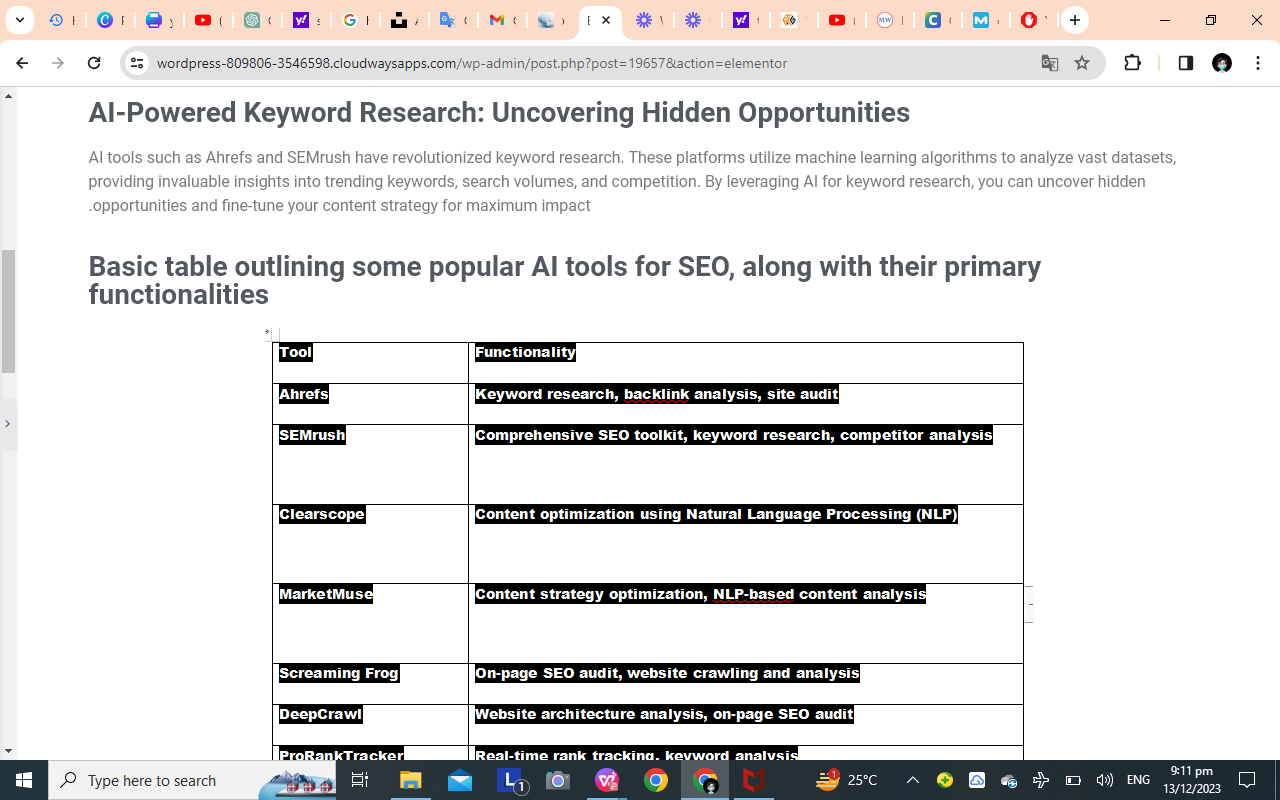1280x800 pixels.
Task: Open the battery status icon
Action: pyautogui.click(x=1073, y=780)
